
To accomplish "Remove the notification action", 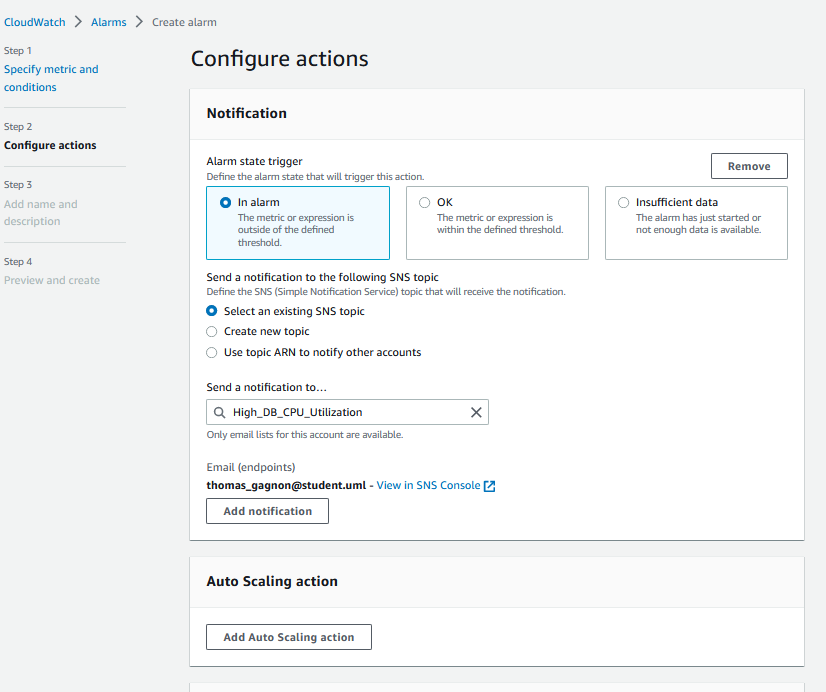I will point(748,166).
